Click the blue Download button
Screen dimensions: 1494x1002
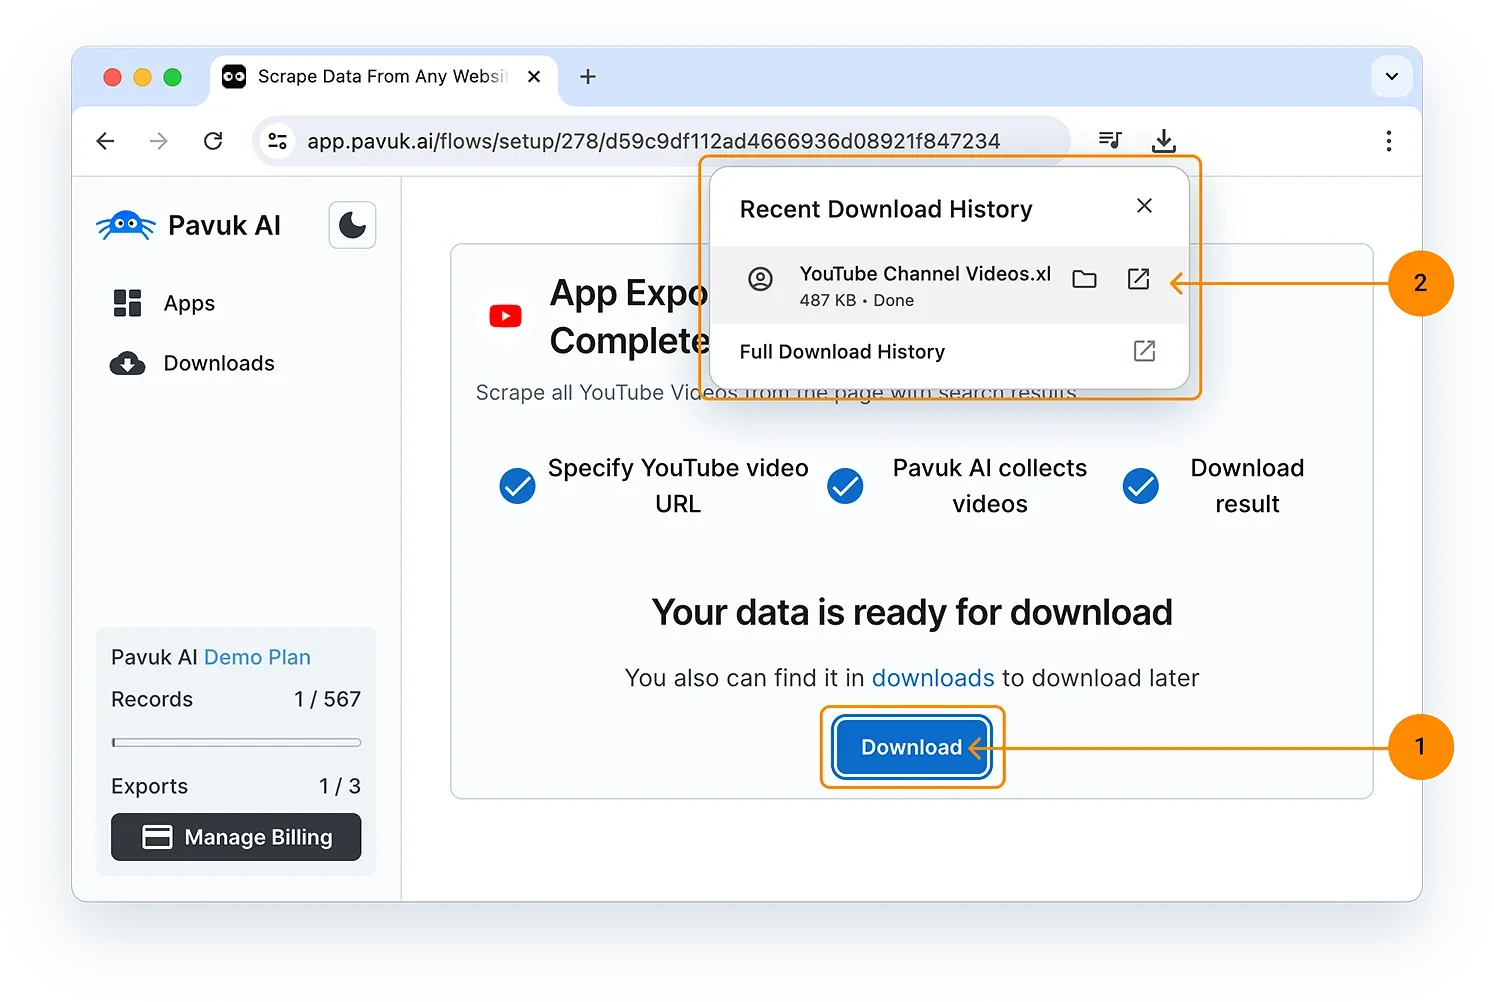[x=912, y=747]
